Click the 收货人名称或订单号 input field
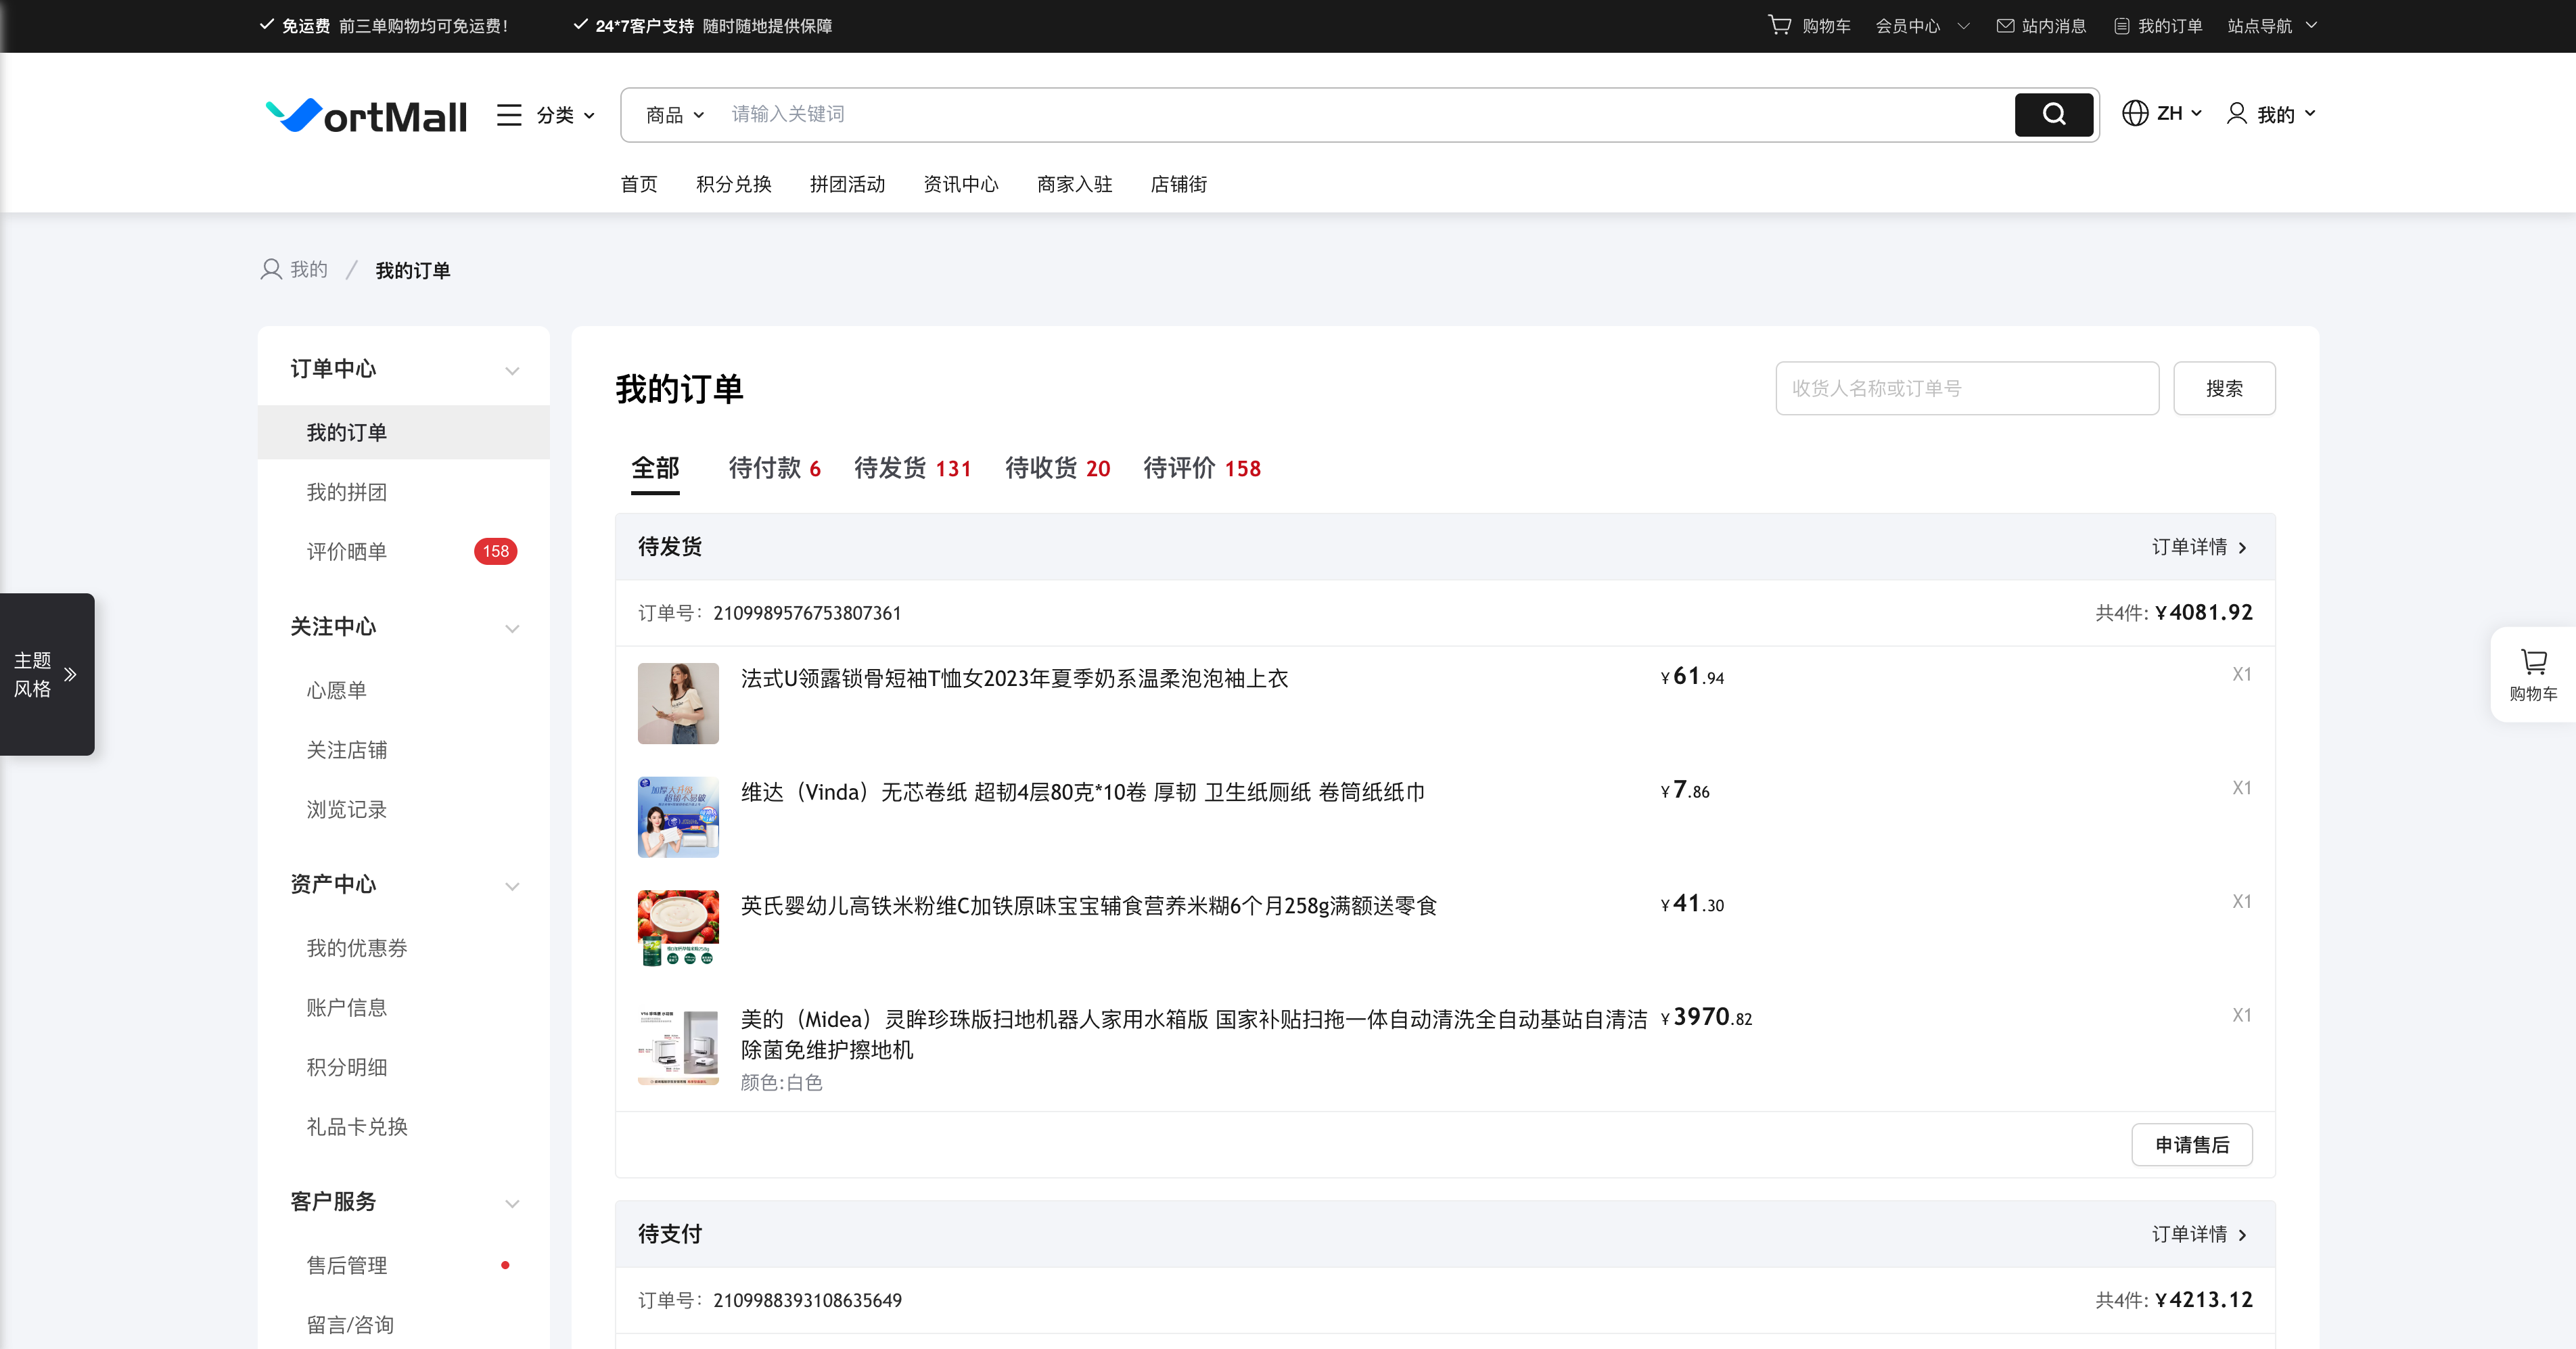The height and width of the screenshot is (1349, 2576). [1967, 388]
